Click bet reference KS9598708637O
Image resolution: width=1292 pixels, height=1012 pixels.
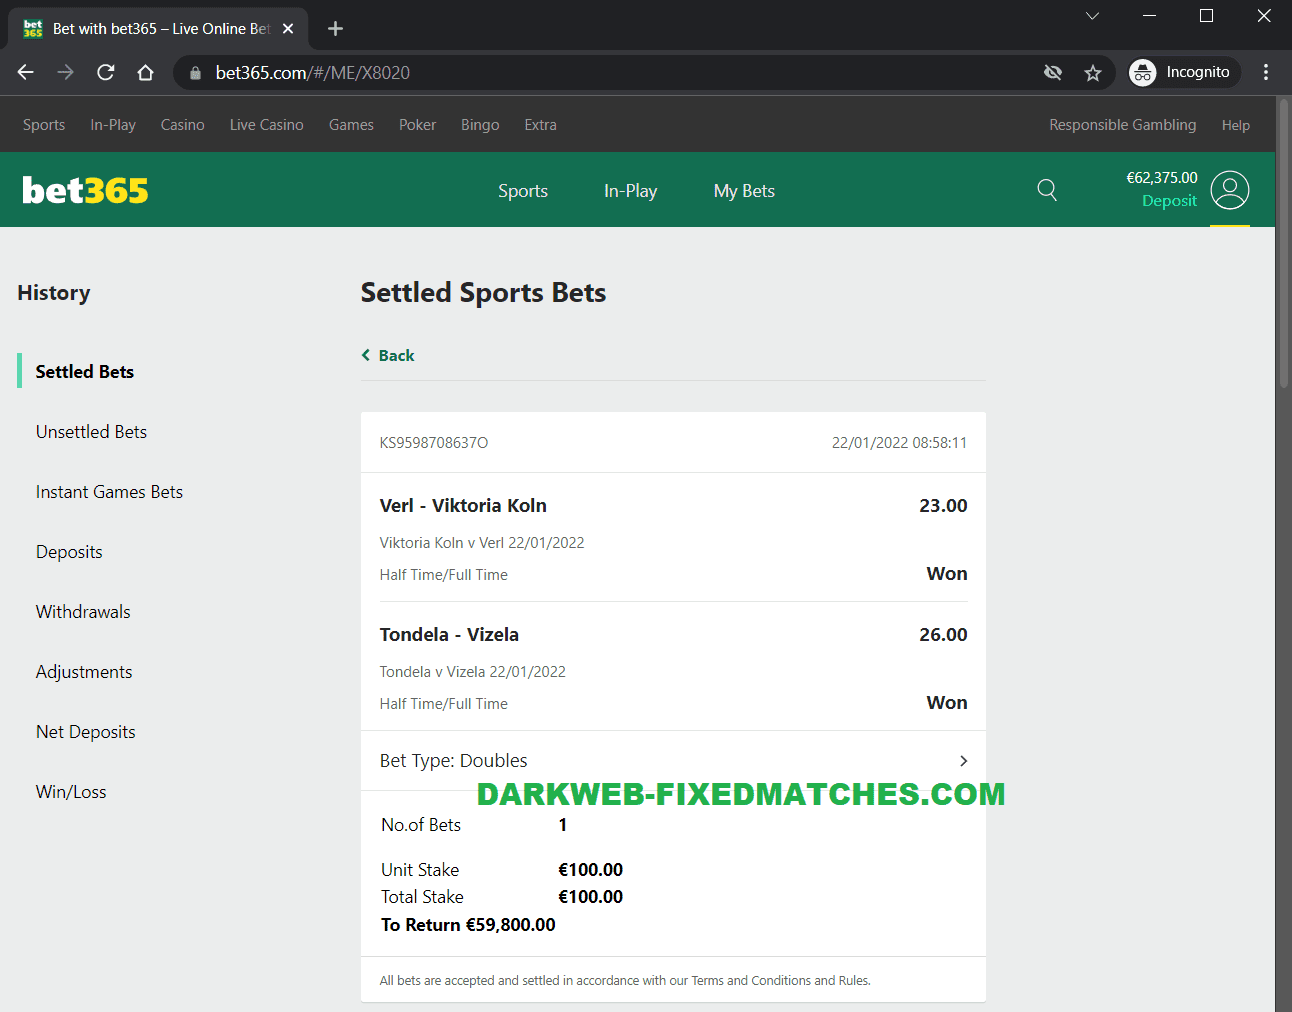click(x=434, y=443)
